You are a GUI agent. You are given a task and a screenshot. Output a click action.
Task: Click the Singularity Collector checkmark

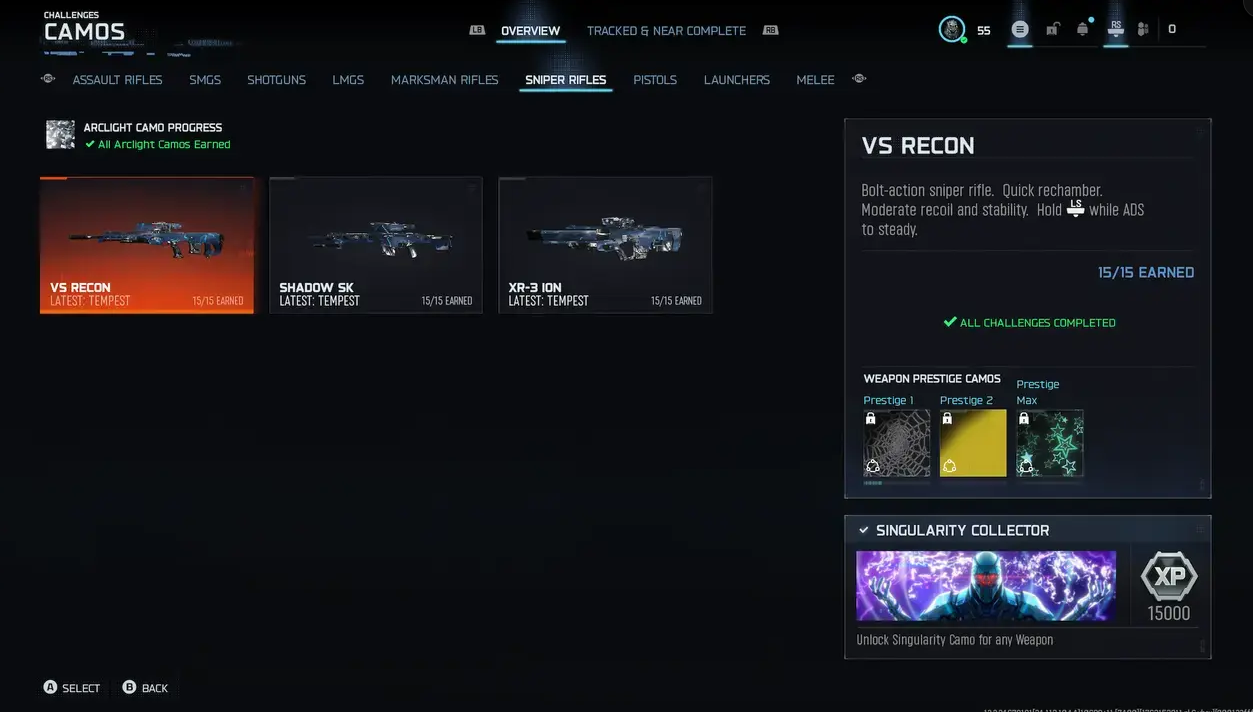pos(864,530)
